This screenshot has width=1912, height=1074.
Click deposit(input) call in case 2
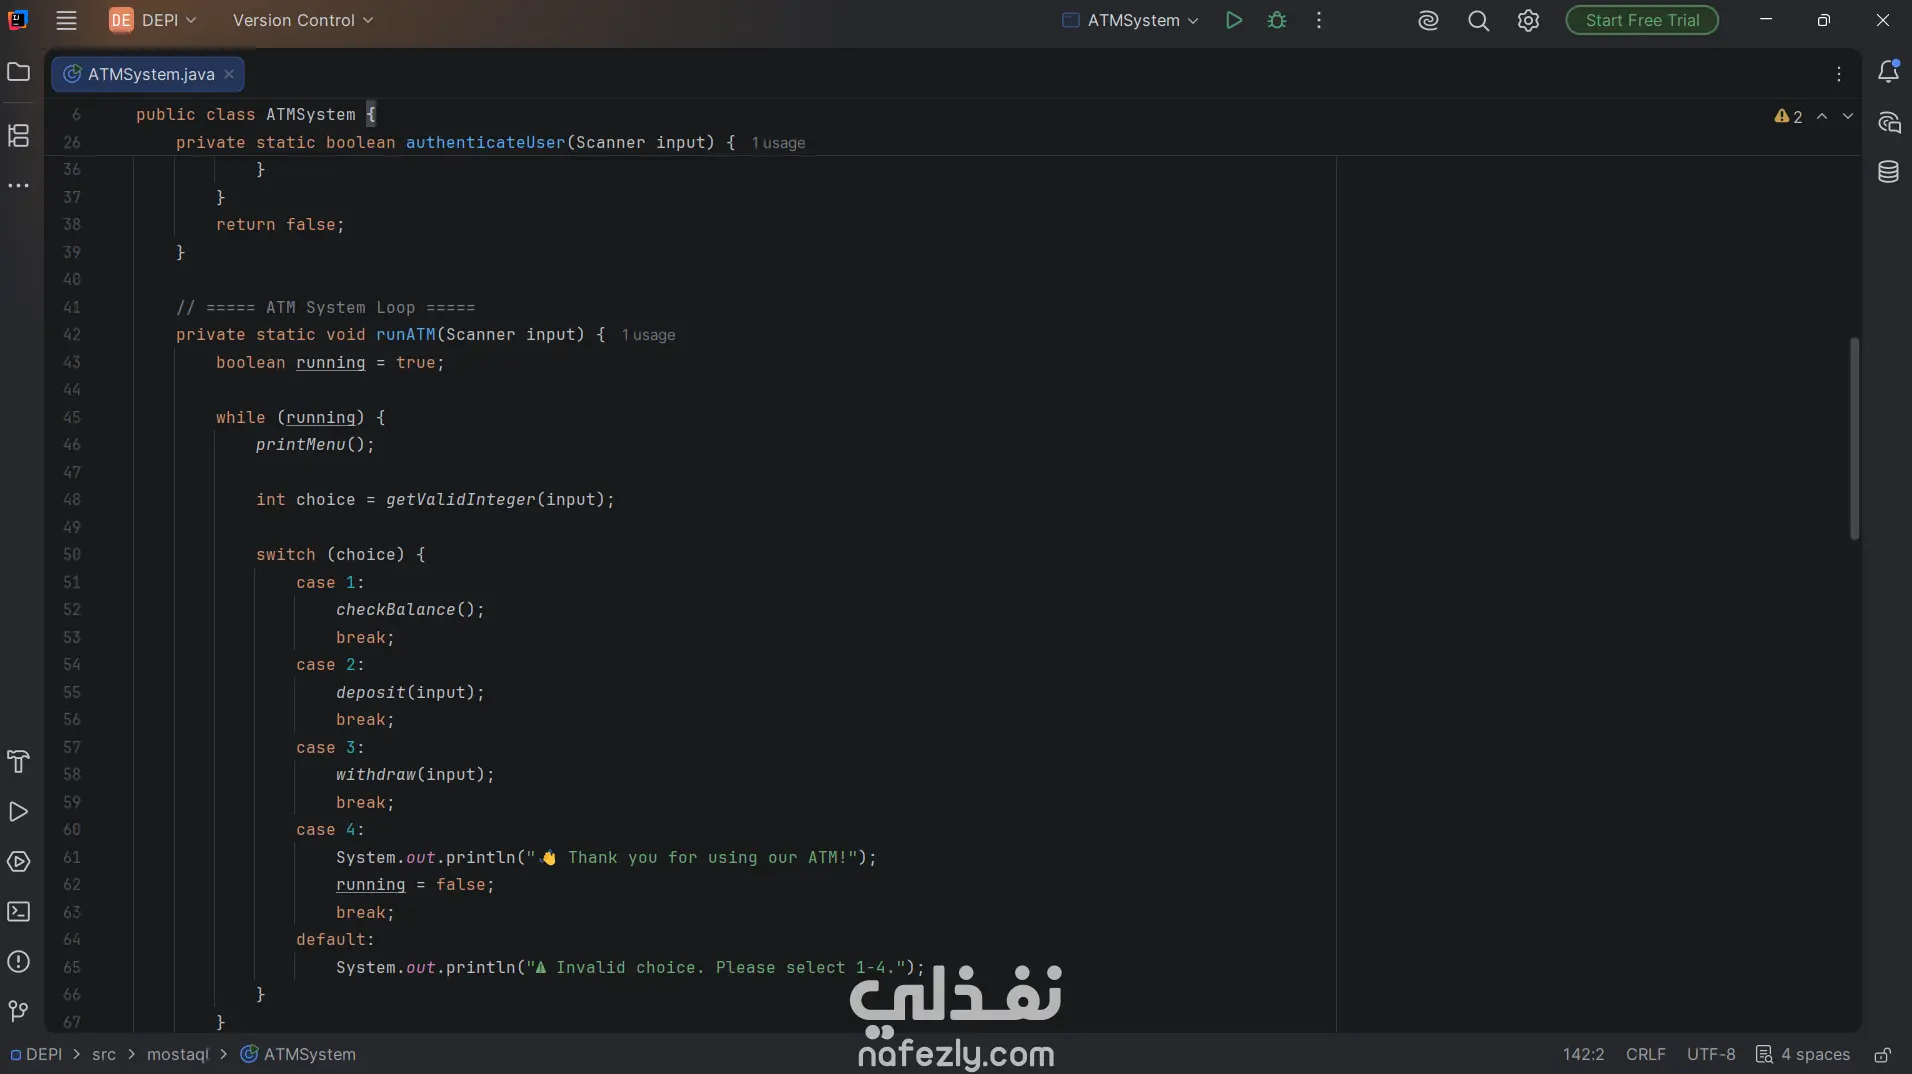click(410, 693)
